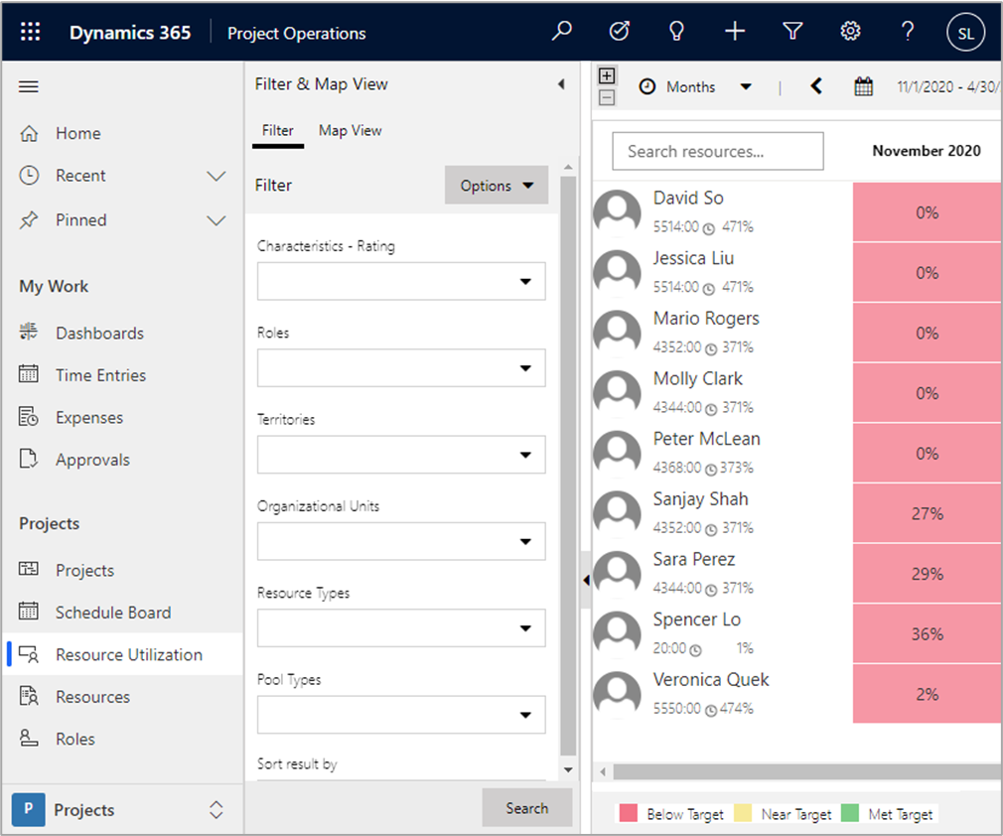Open the Resource Types dropdown
This screenshot has width=1003, height=836.
(x=401, y=628)
